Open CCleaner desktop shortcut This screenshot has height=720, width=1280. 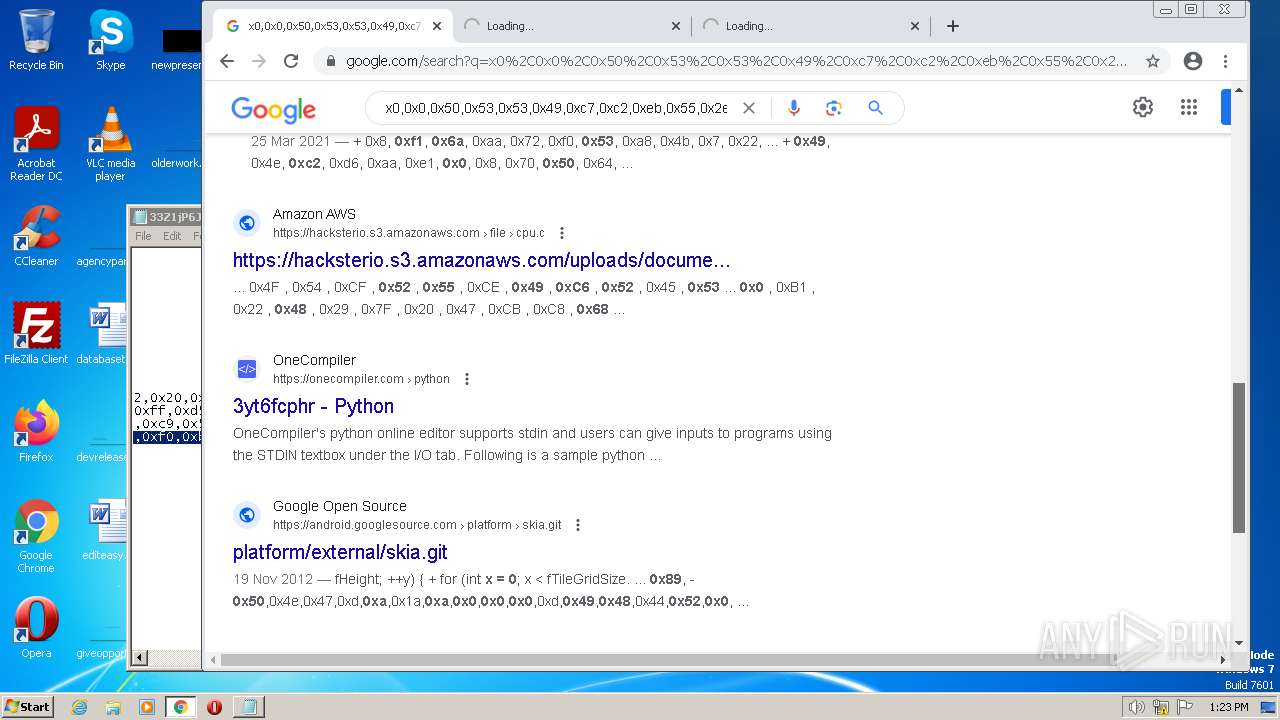pyautogui.click(x=36, y=236)
